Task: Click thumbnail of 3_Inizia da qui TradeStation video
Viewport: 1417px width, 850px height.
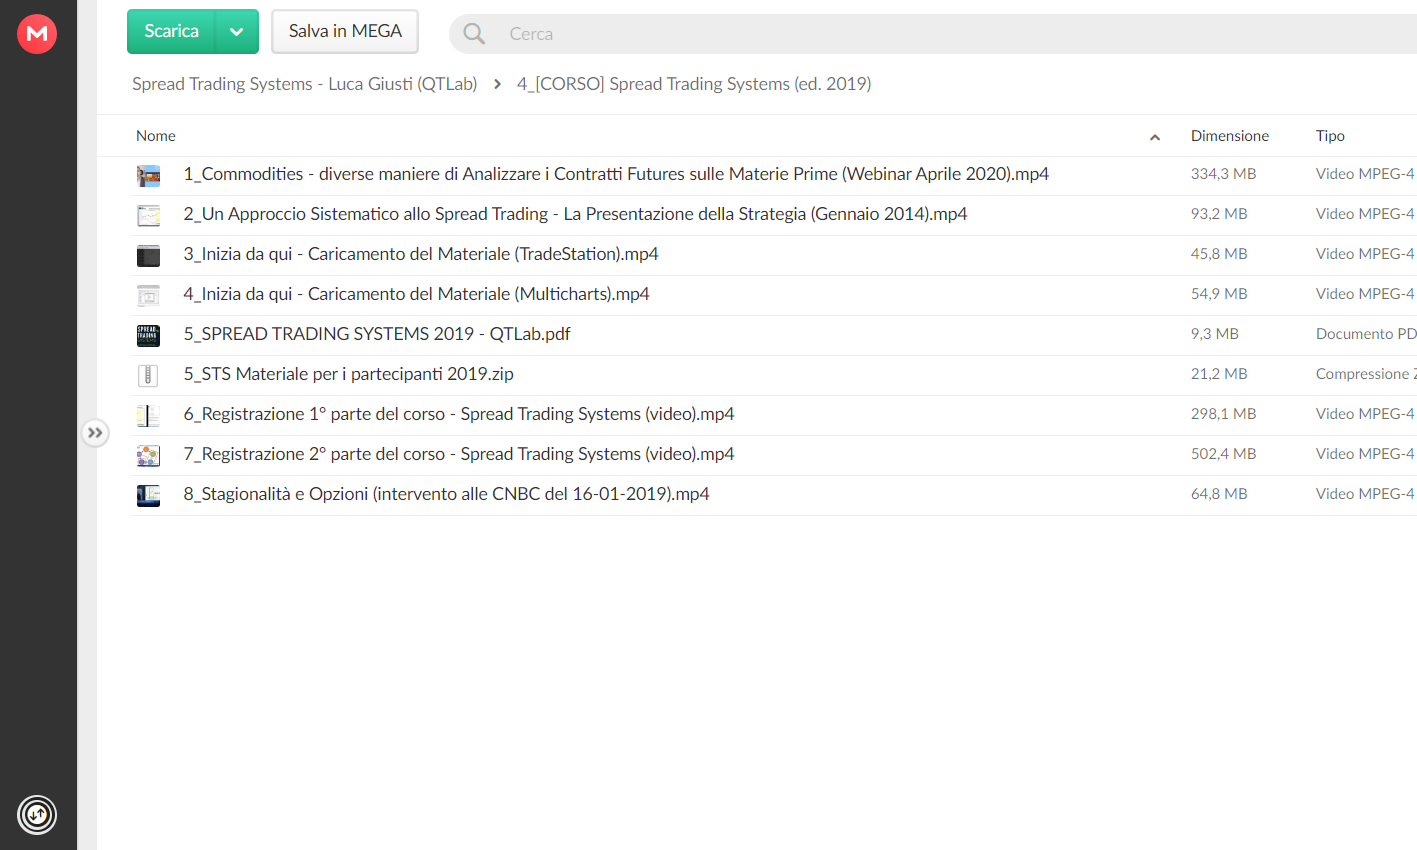Action: [148, 256]
